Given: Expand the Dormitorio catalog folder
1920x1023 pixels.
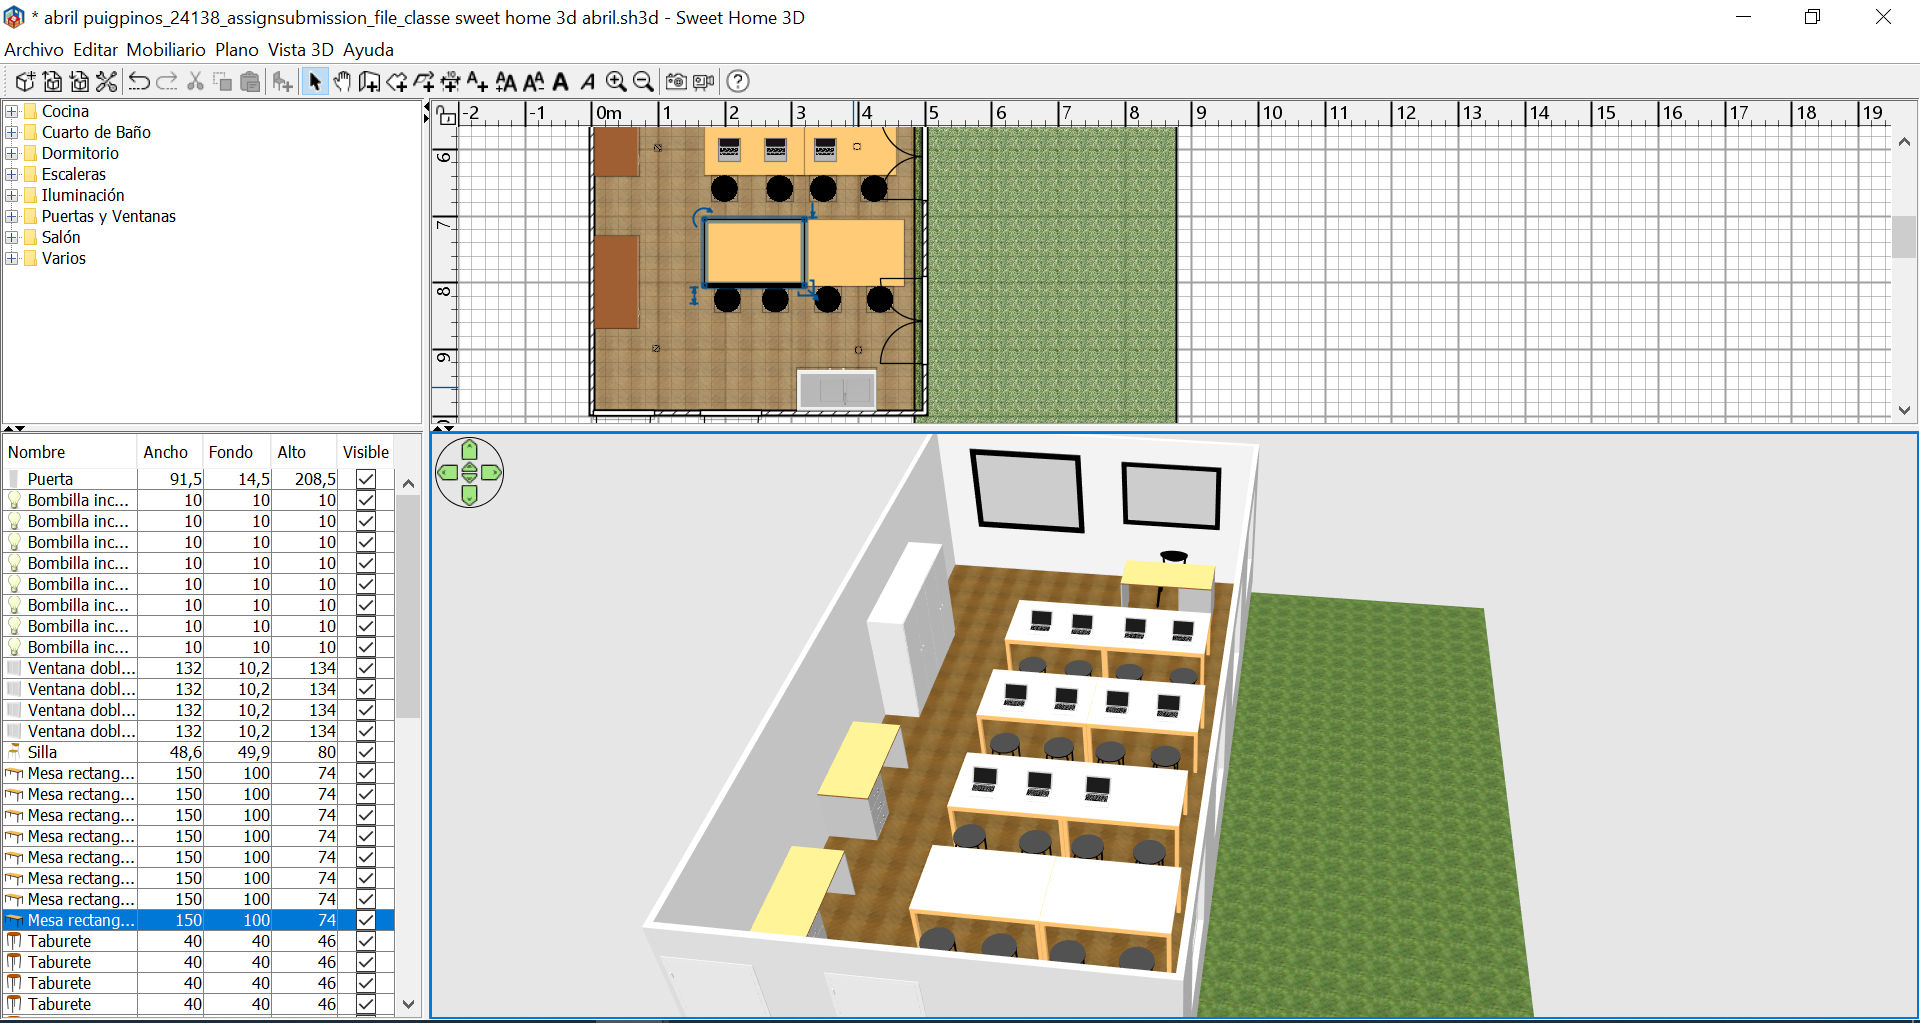Looking at the screenshot, I should 12,153.
